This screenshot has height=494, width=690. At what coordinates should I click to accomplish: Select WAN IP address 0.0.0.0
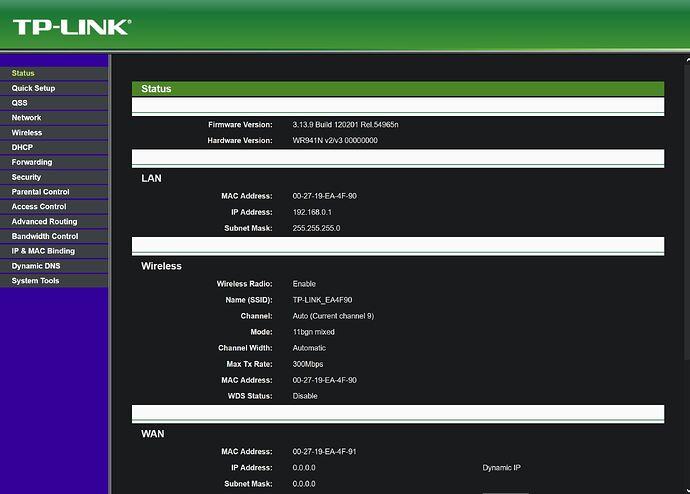304,468
